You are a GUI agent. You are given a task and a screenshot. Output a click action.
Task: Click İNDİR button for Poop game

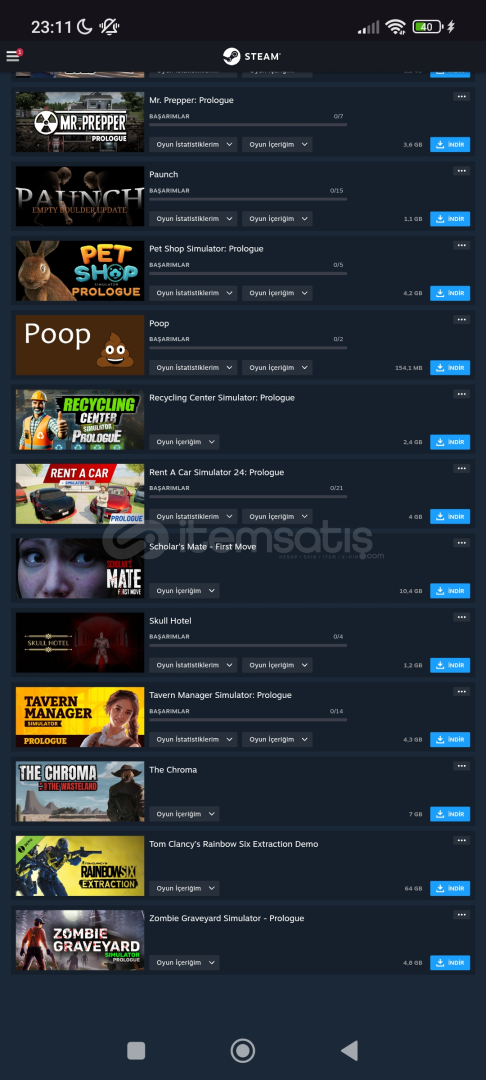pos(450,368)
